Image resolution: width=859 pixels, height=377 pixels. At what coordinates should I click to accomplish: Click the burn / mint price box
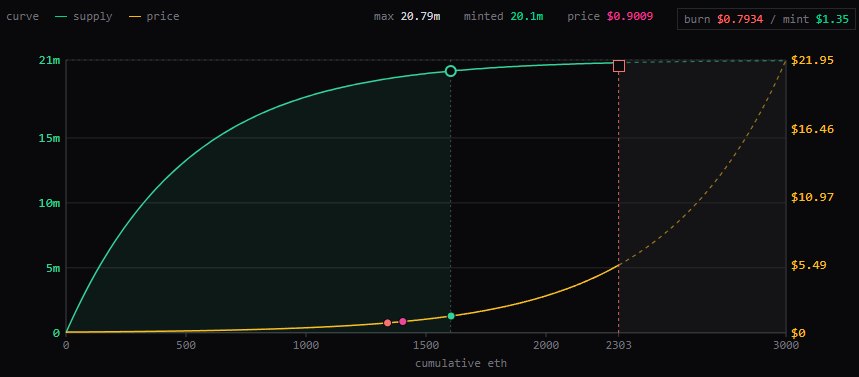pos(766,19)
